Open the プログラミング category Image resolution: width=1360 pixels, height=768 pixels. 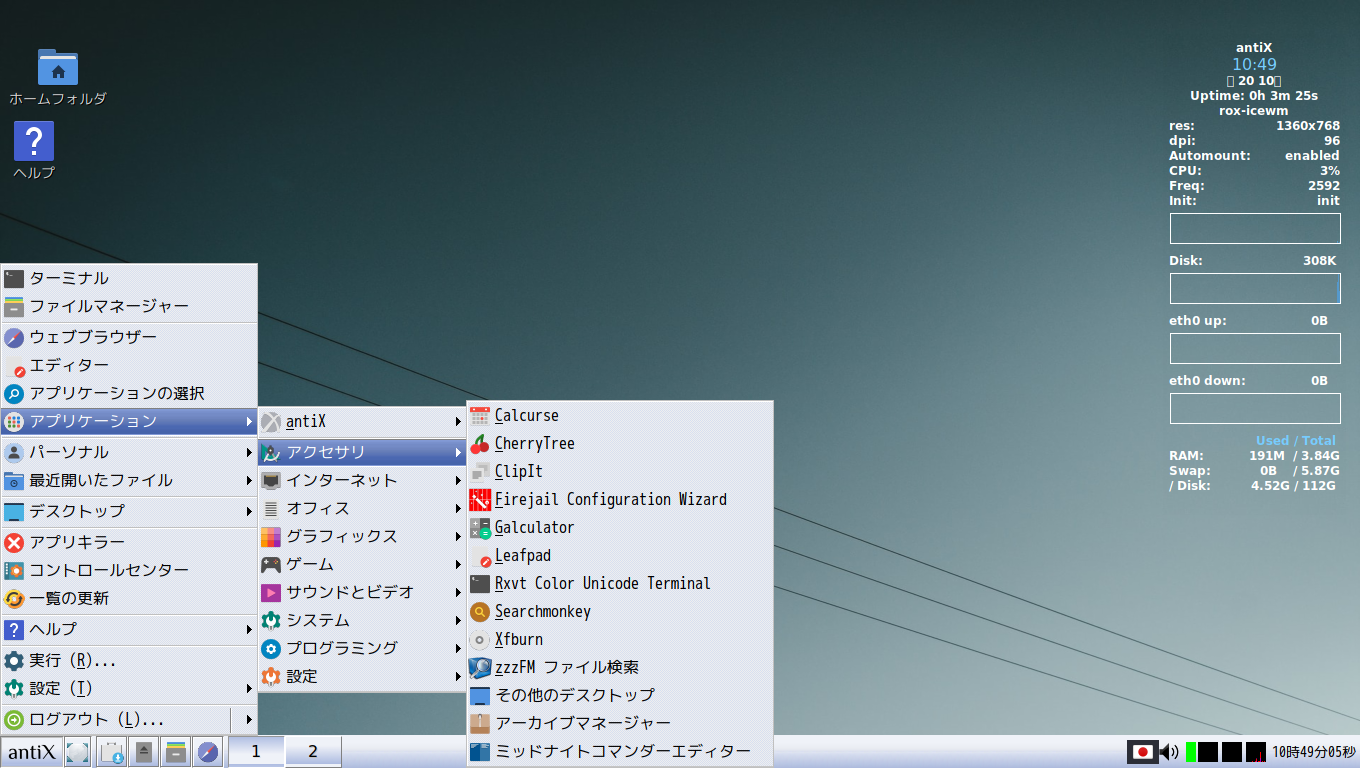tap(362, 648)
